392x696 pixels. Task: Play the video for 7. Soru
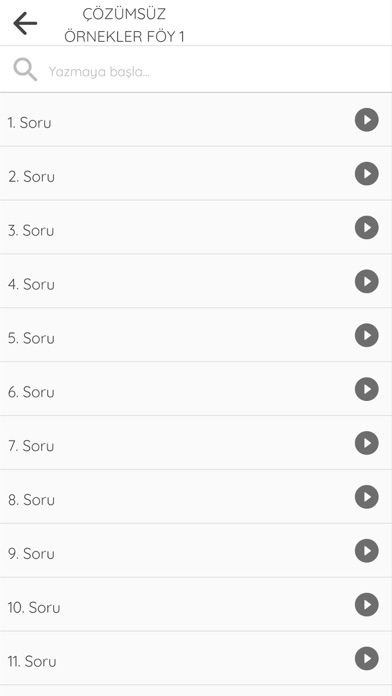366,443
